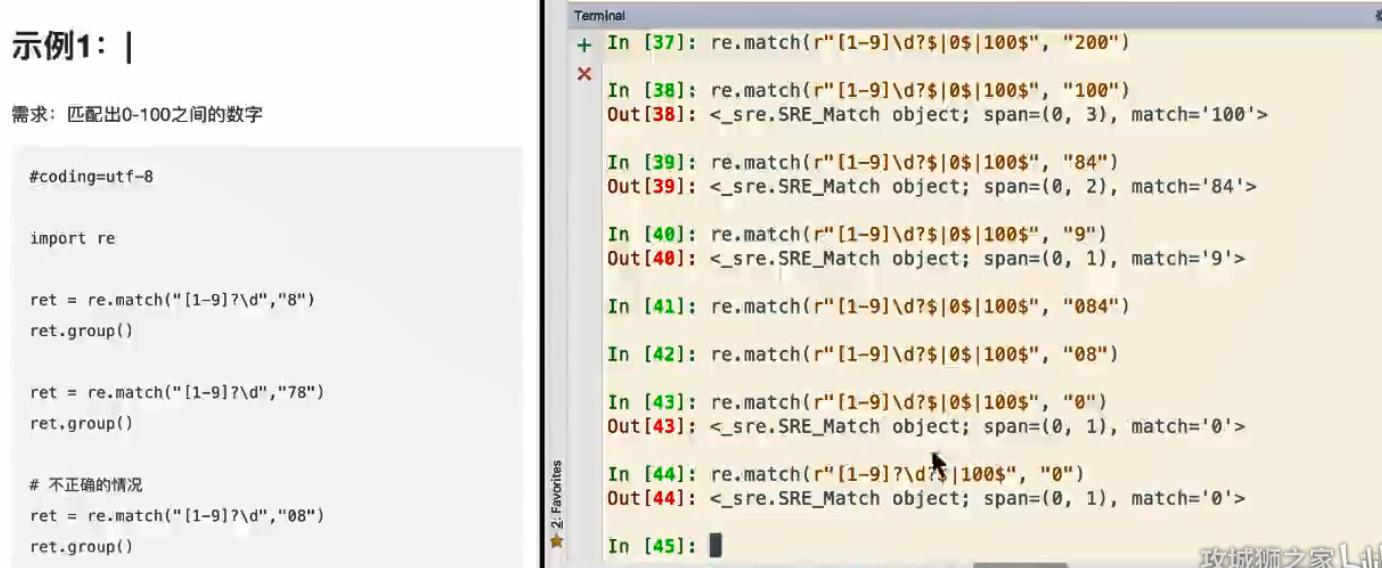Click the re.match line matching "78"
The width and height of the screenshot is (1382, 568).
177,392
